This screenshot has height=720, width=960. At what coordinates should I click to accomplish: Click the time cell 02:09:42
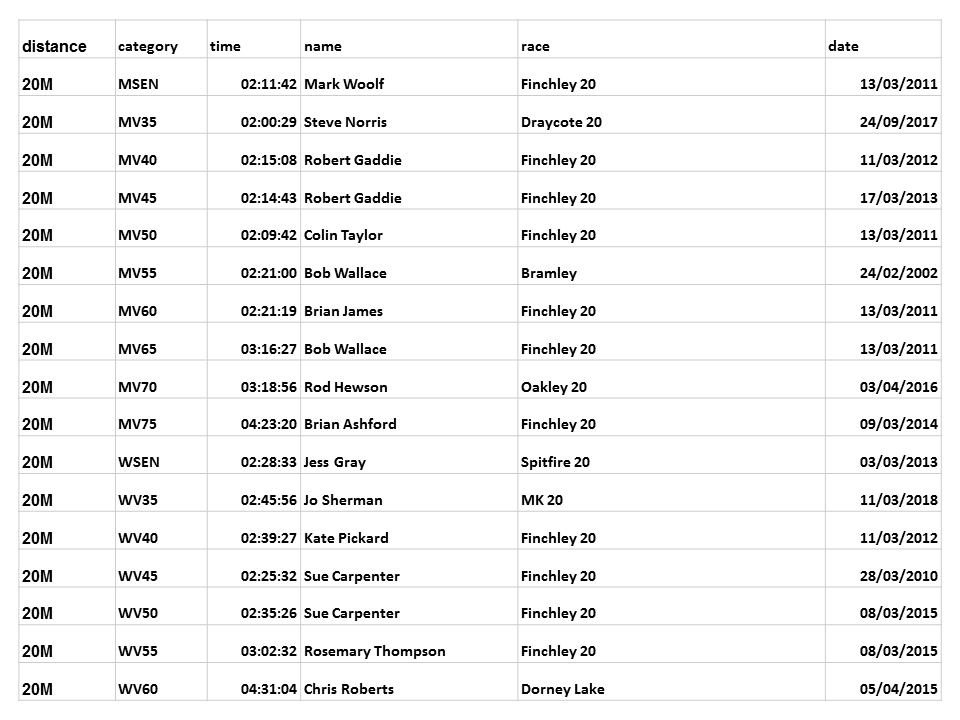[268, 235]
